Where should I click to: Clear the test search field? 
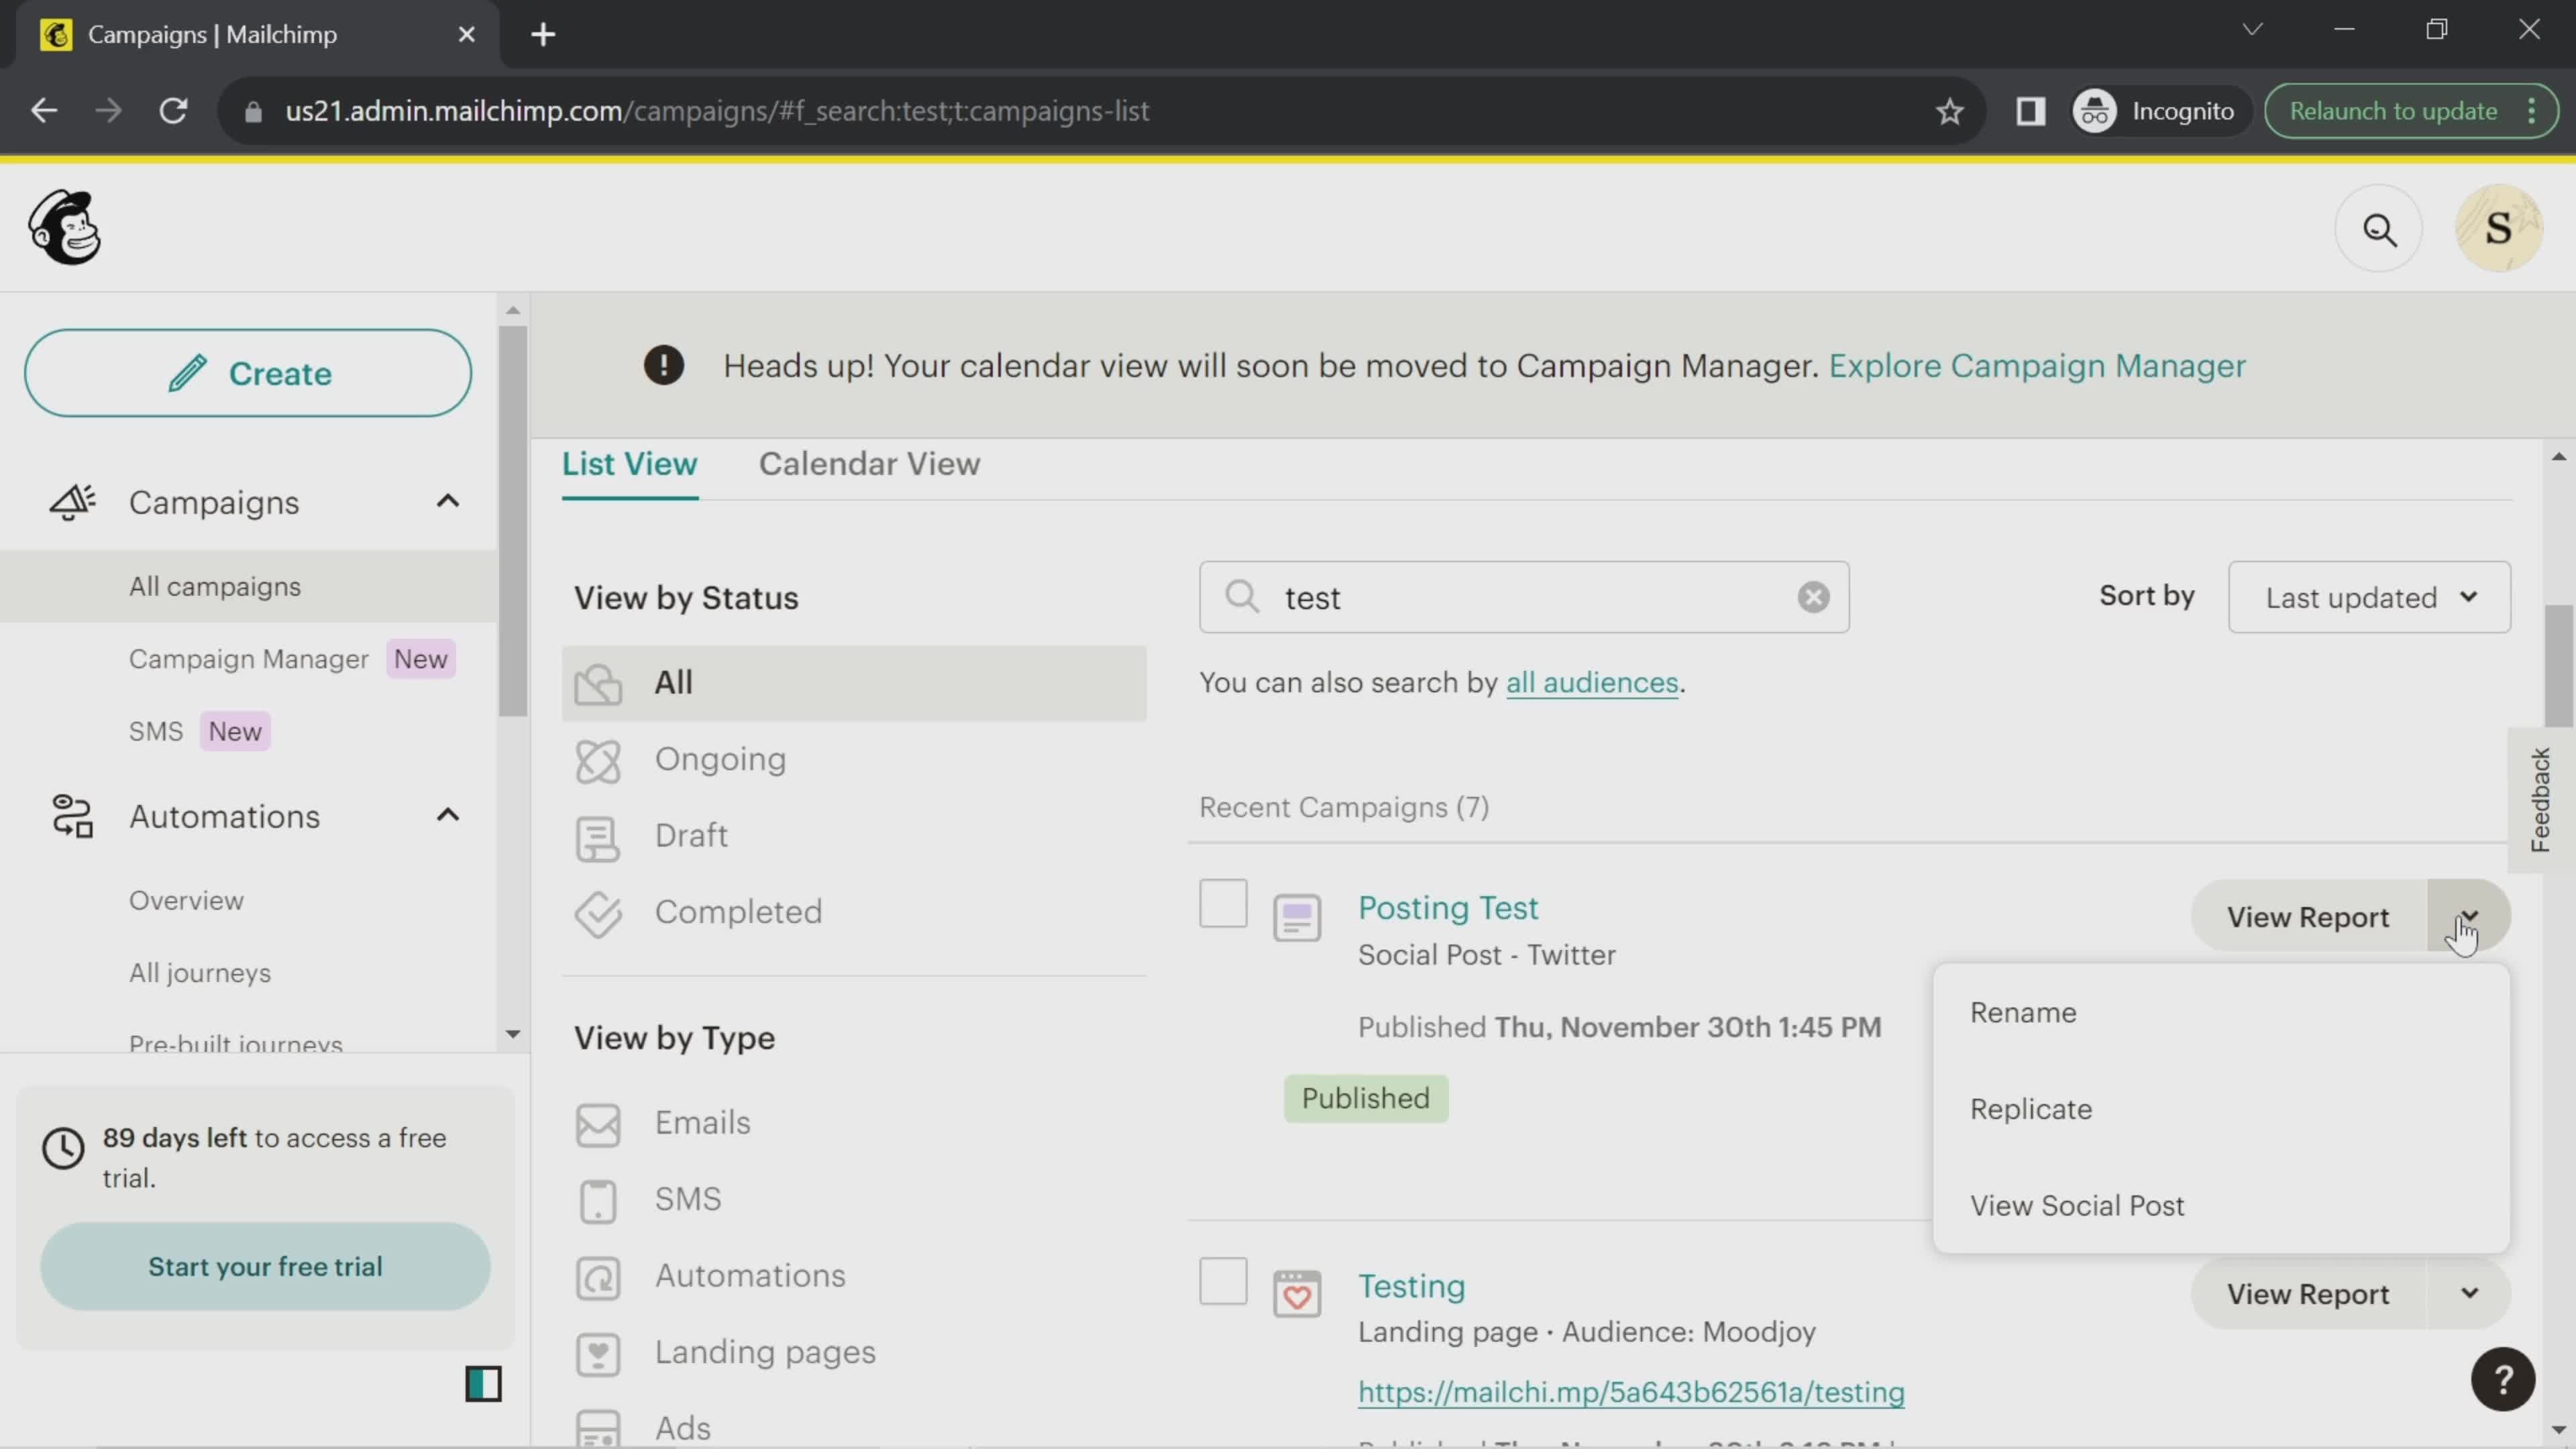pyautogui.click(x=1813, y=597)
